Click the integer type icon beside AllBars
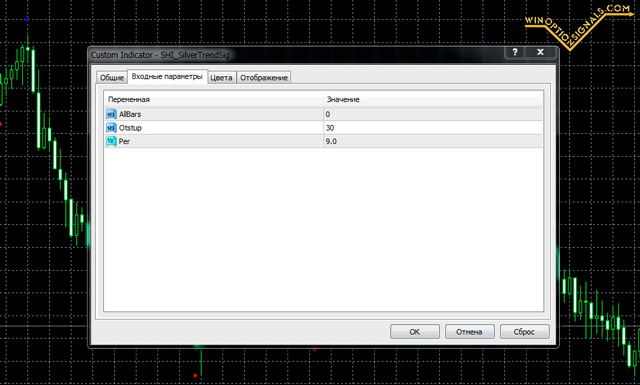This screenshot has height=385, width=640. pyautogui.click(x=111, y=114)
